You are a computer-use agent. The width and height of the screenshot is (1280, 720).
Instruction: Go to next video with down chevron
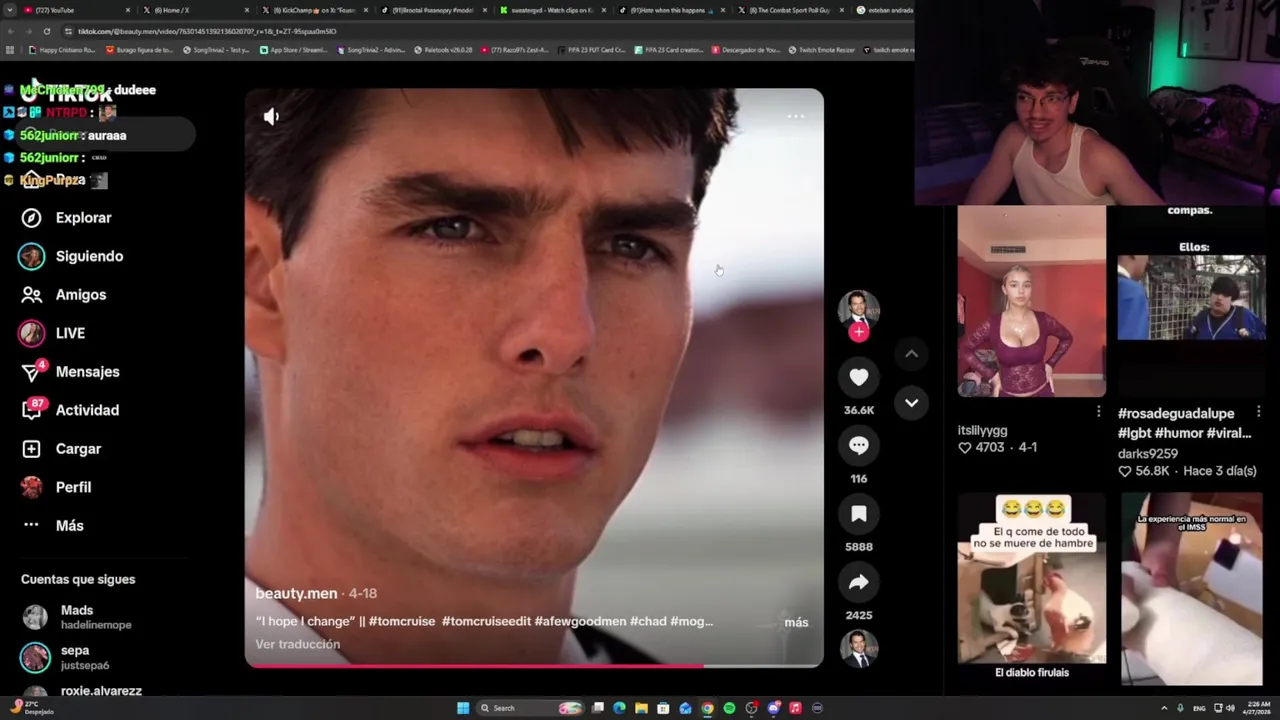[911, 402]
